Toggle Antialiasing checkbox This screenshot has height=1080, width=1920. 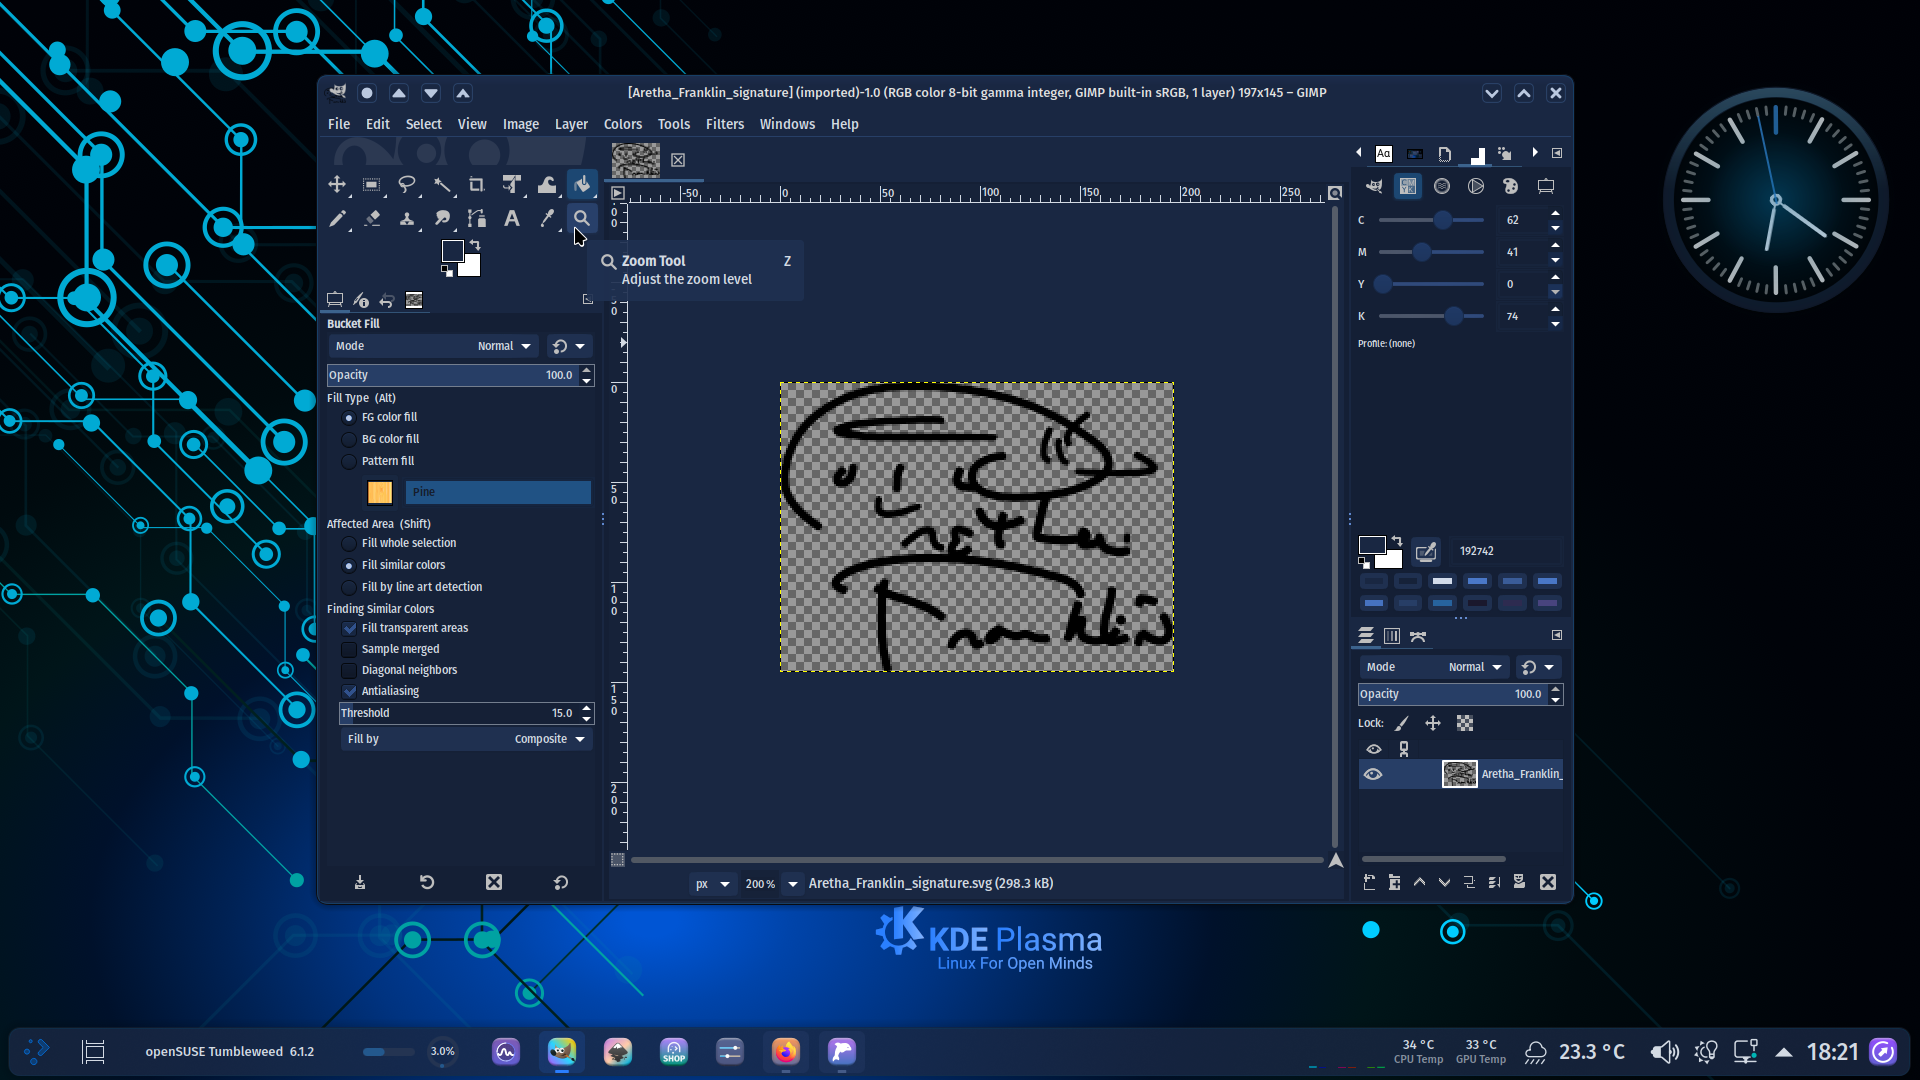349,692
